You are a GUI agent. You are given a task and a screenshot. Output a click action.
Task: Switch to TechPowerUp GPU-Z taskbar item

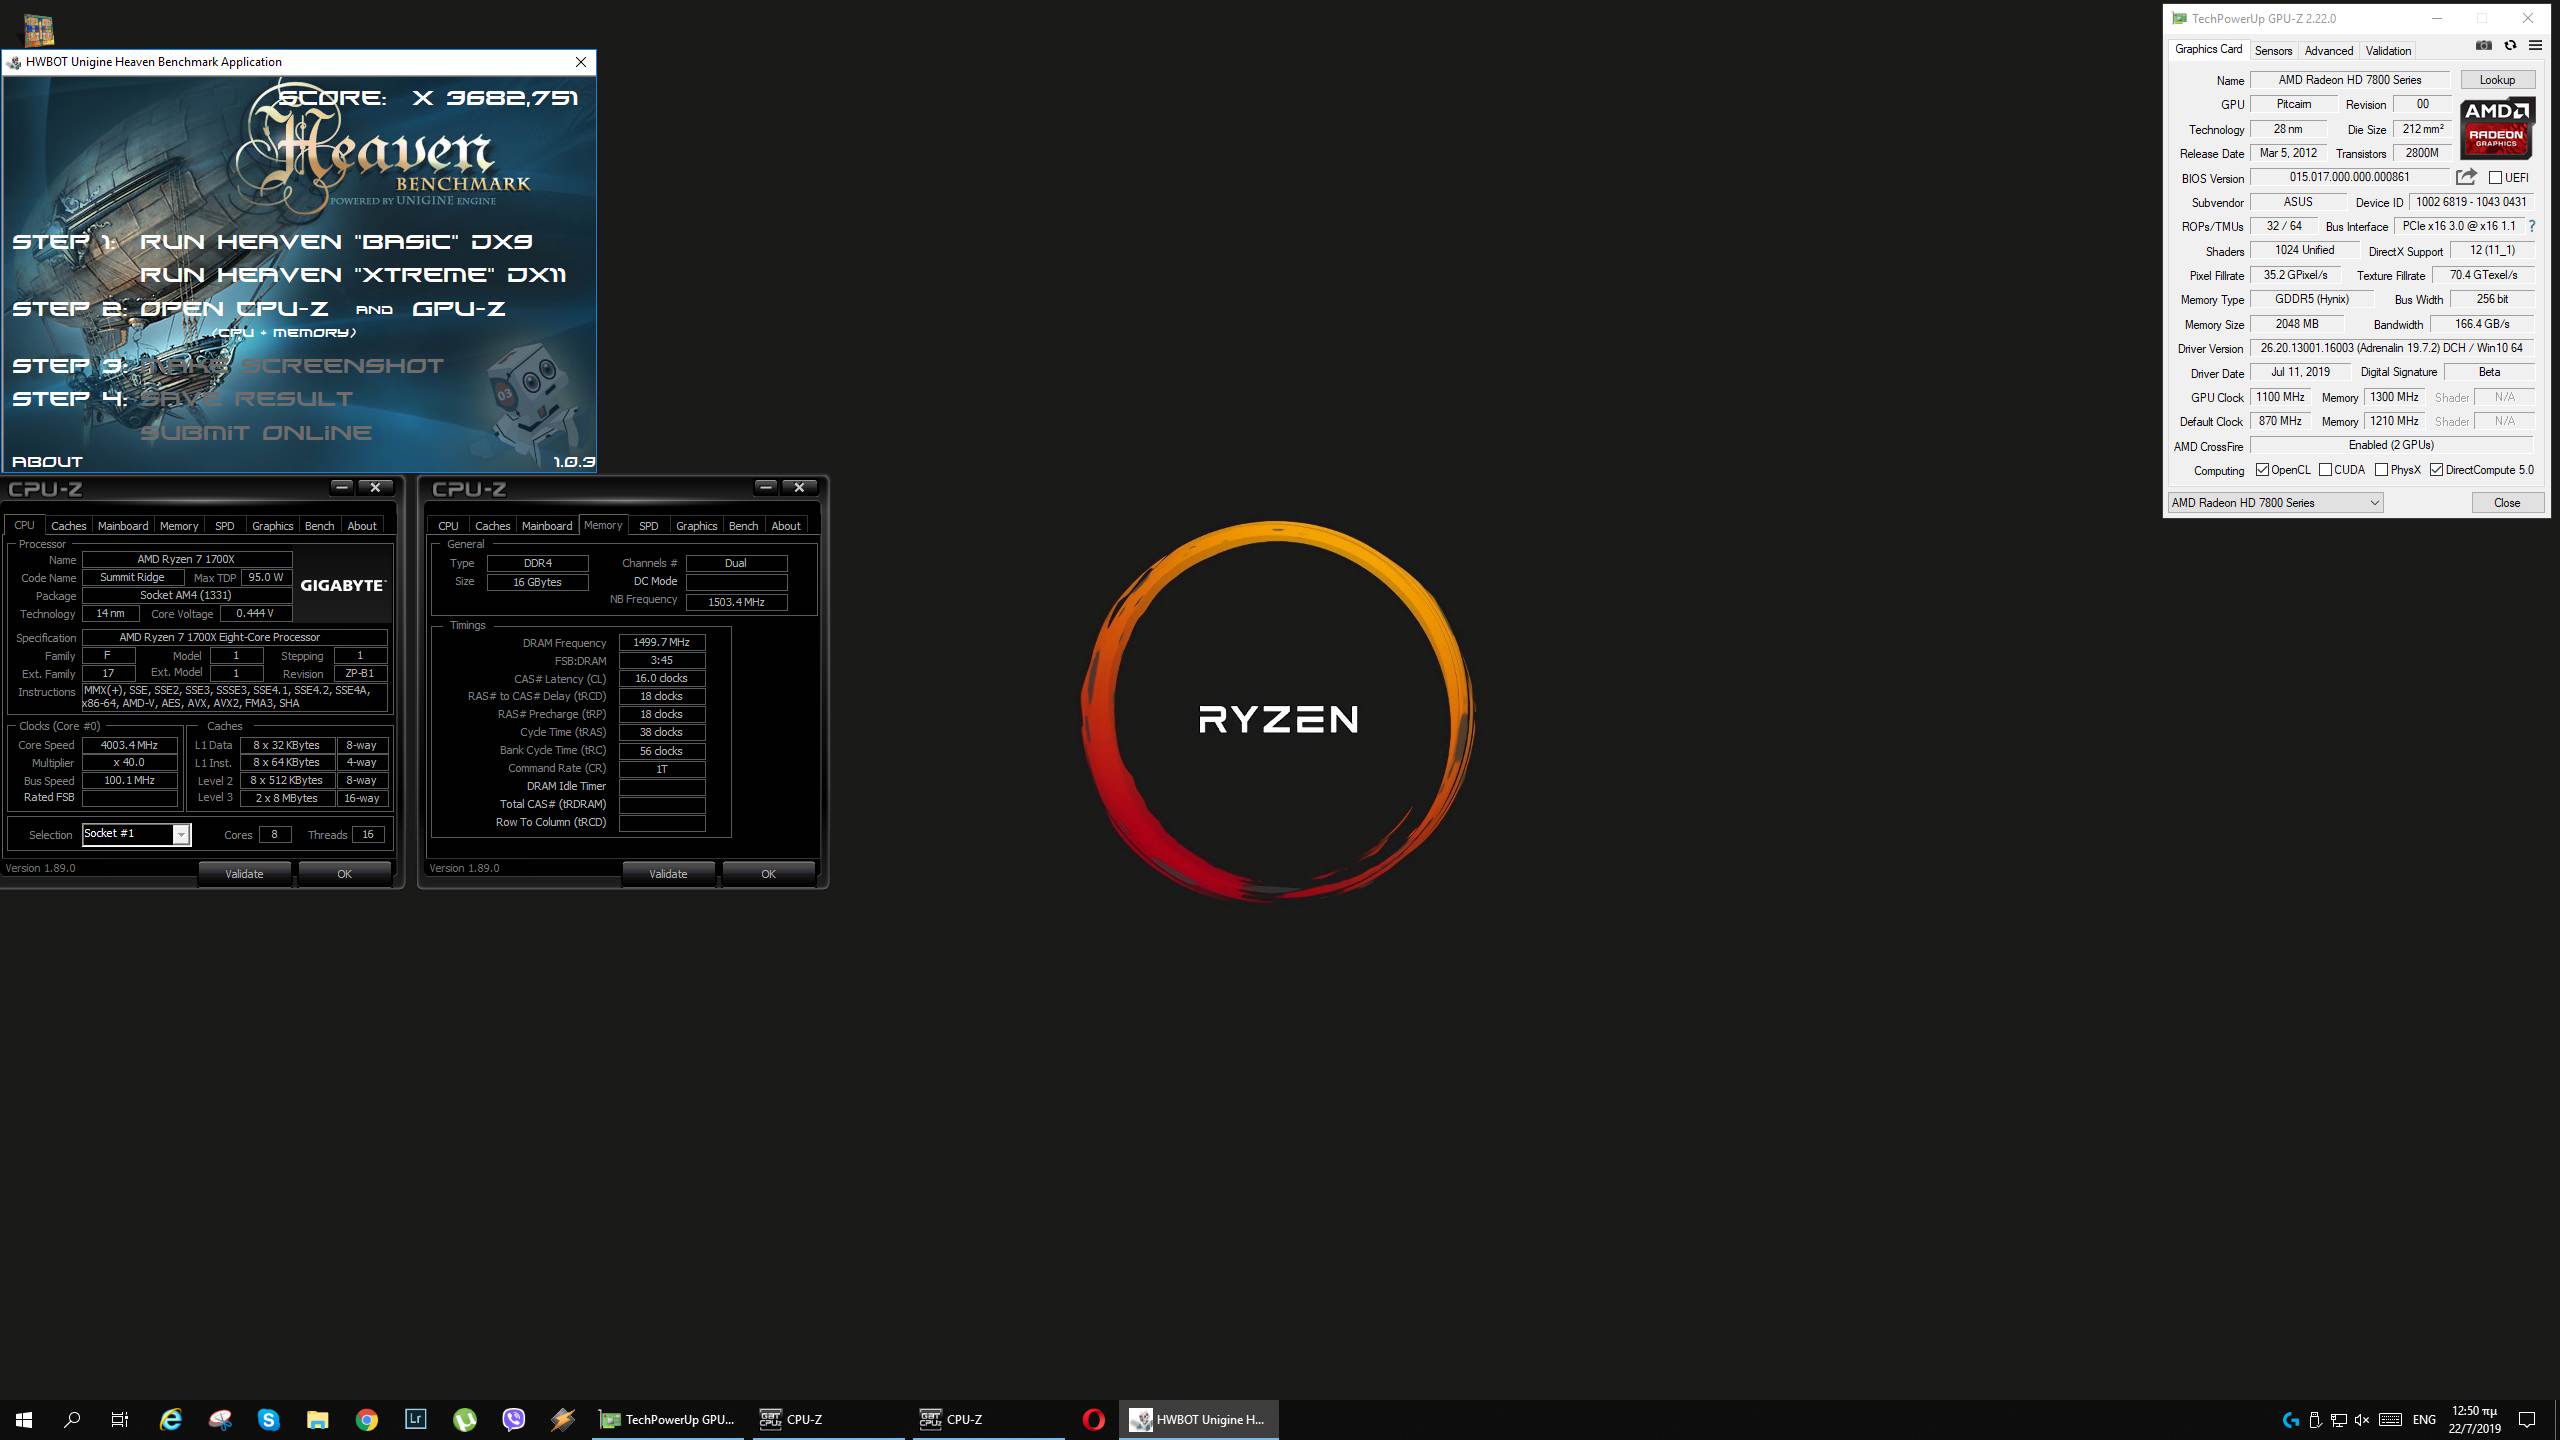pyautogui.click(x=668, y=1419)
